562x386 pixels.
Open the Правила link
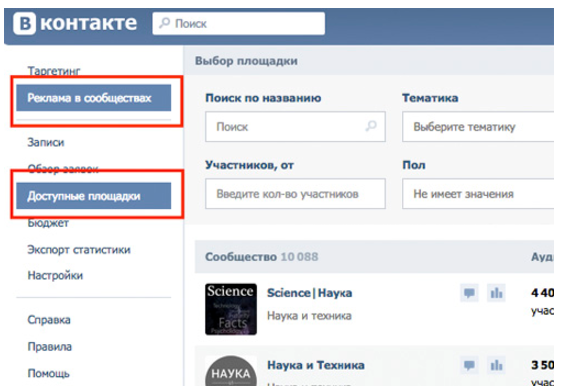[x=50, y=347]
